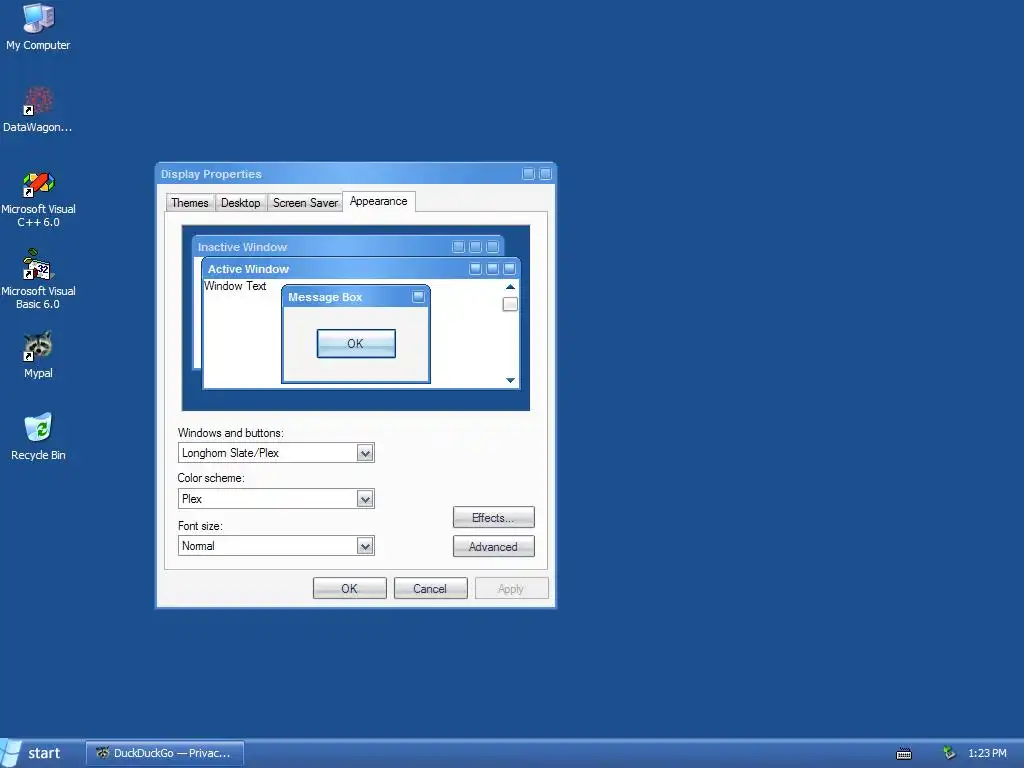Click the keyboard icon in system tray
Screen dimensions: 1024x768
point(904,754)
